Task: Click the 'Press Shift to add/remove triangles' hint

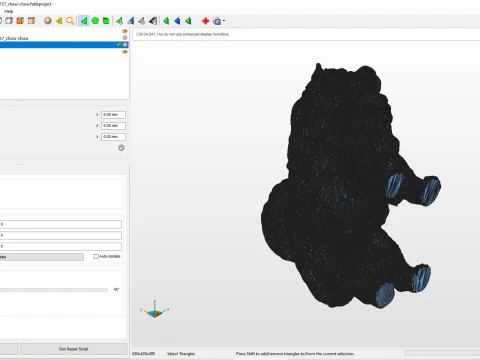Action: (x=295, y=354)
